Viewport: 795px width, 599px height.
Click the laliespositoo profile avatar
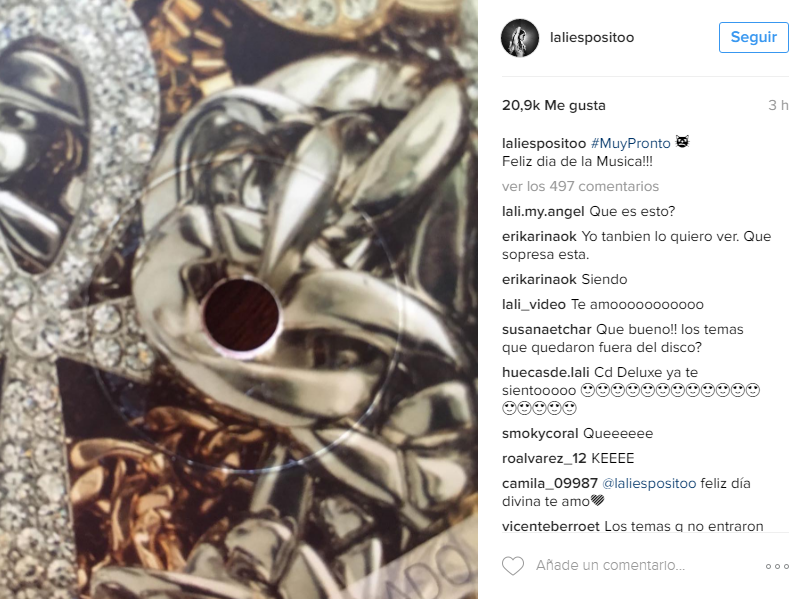tap(520, 38)
